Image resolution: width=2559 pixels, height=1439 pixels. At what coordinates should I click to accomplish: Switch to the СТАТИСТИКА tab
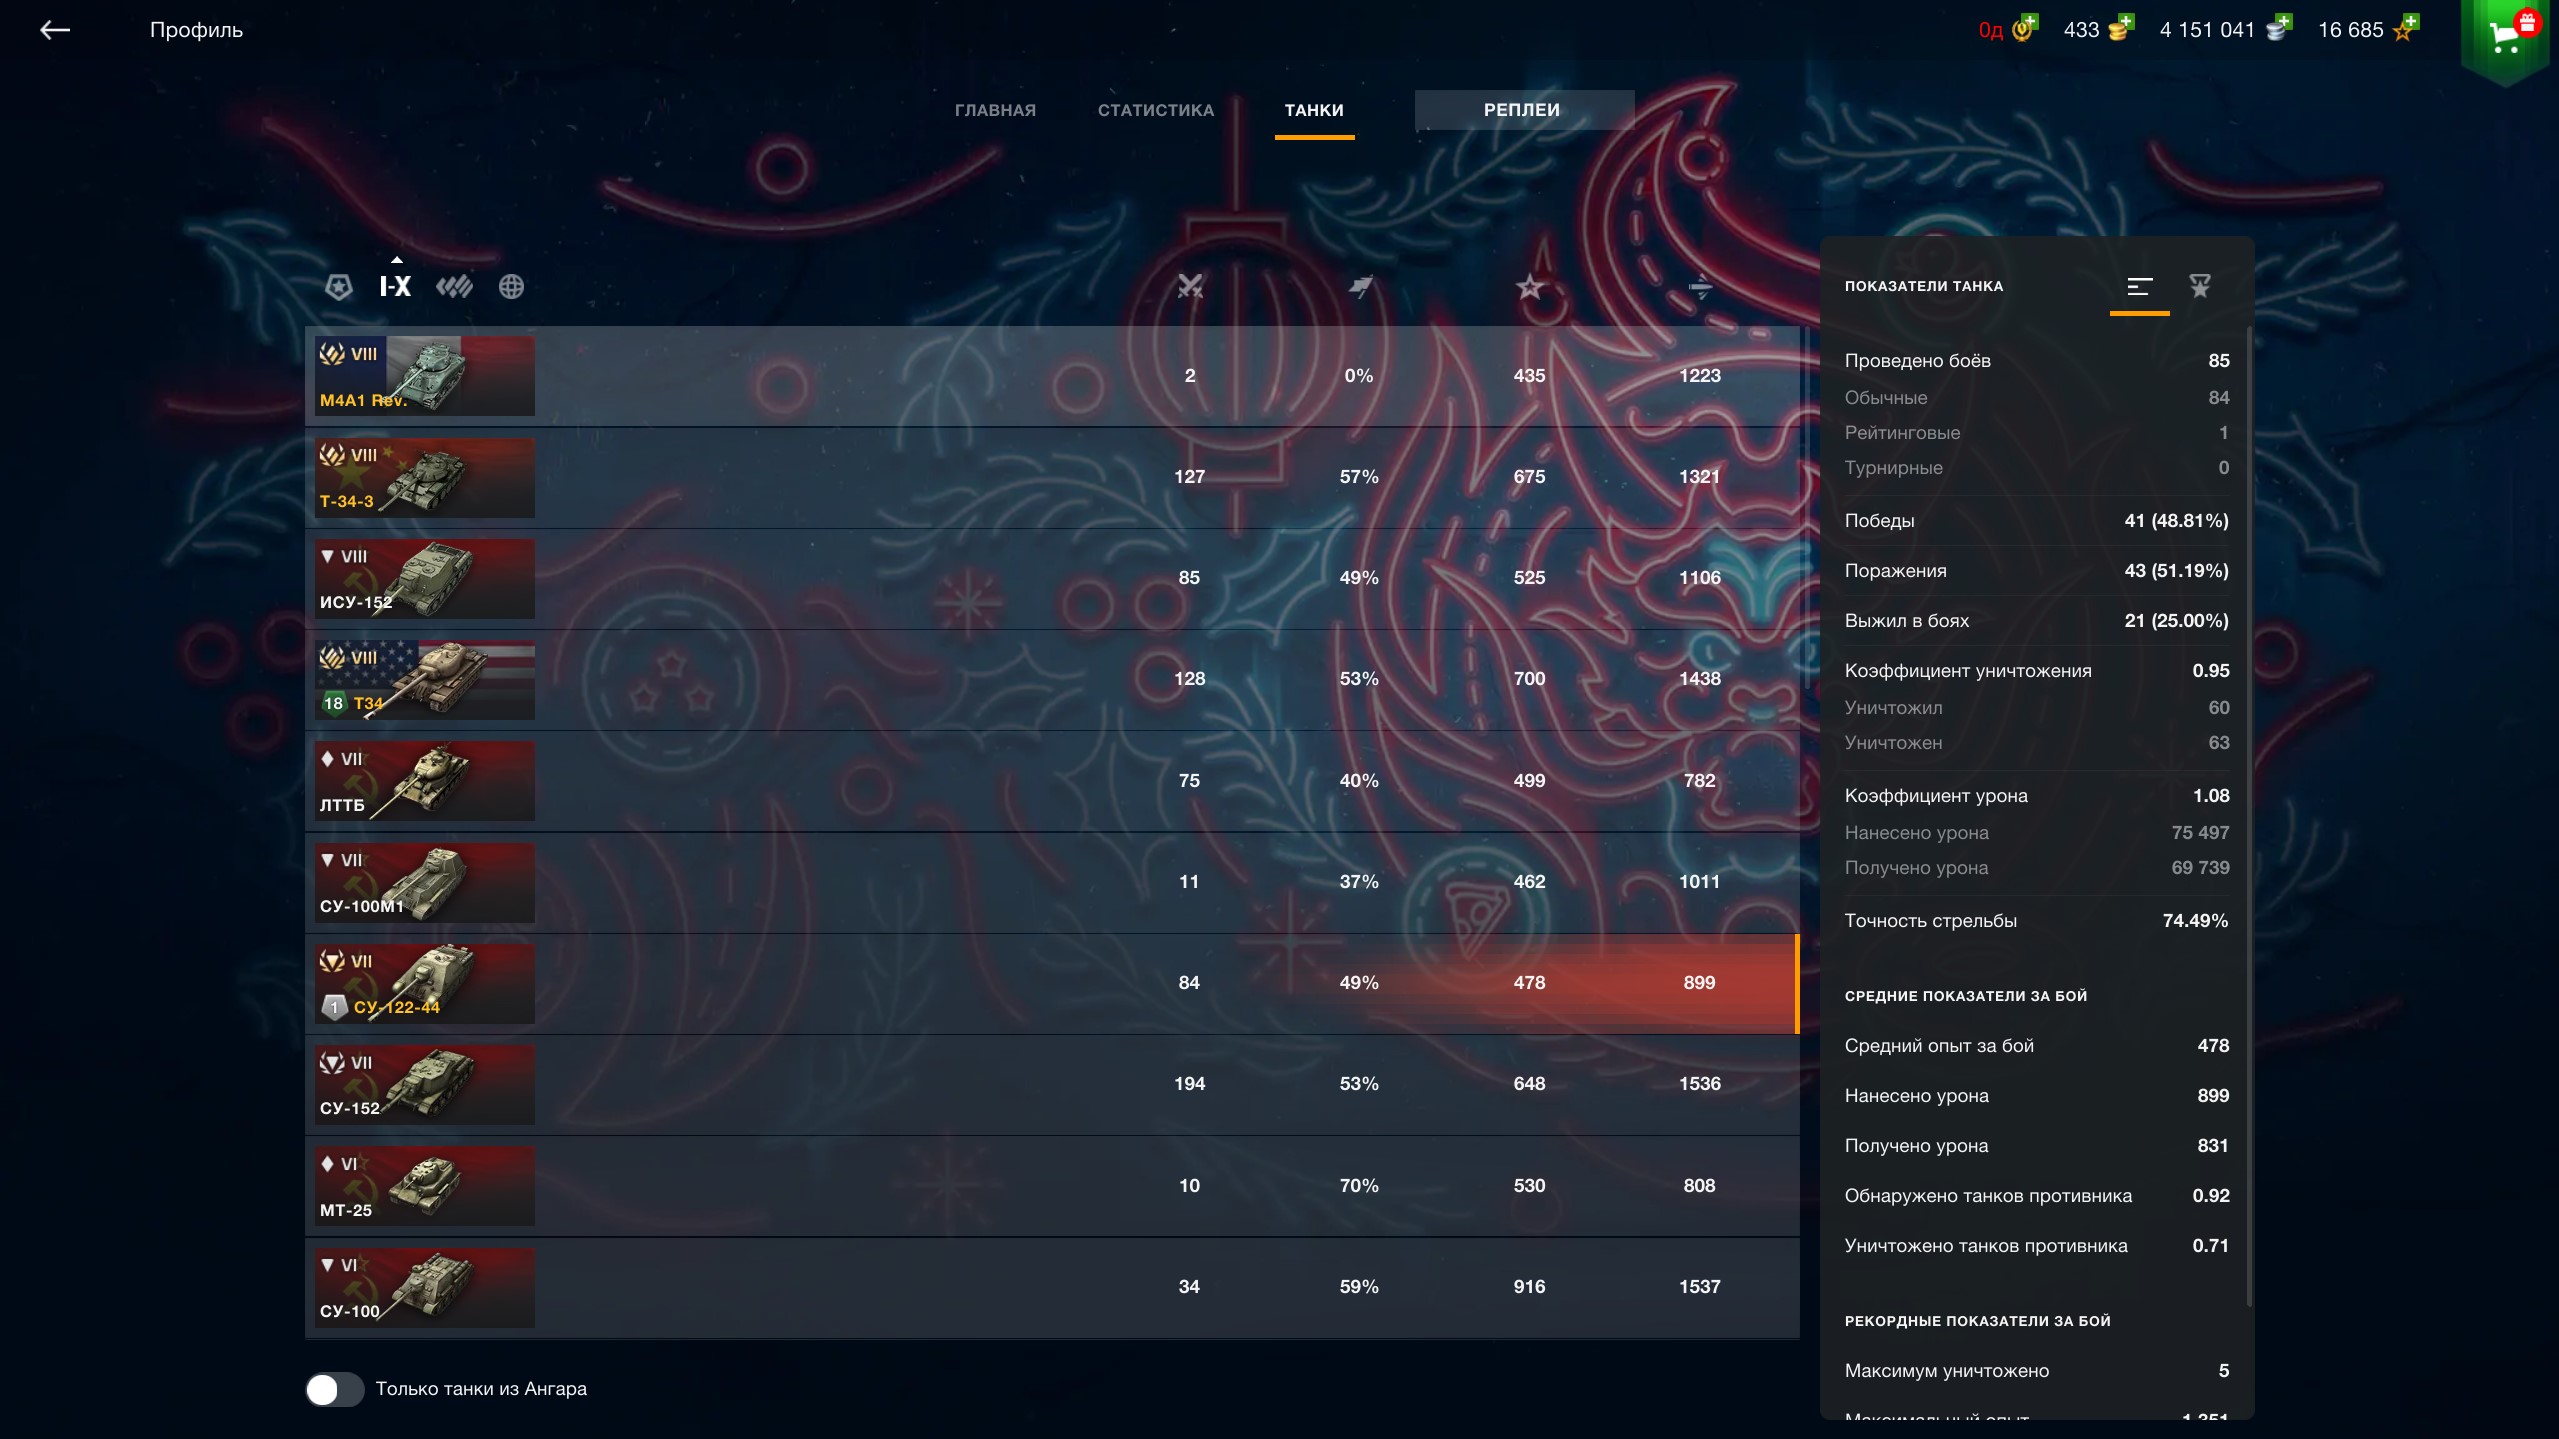tap(1156, 110)
